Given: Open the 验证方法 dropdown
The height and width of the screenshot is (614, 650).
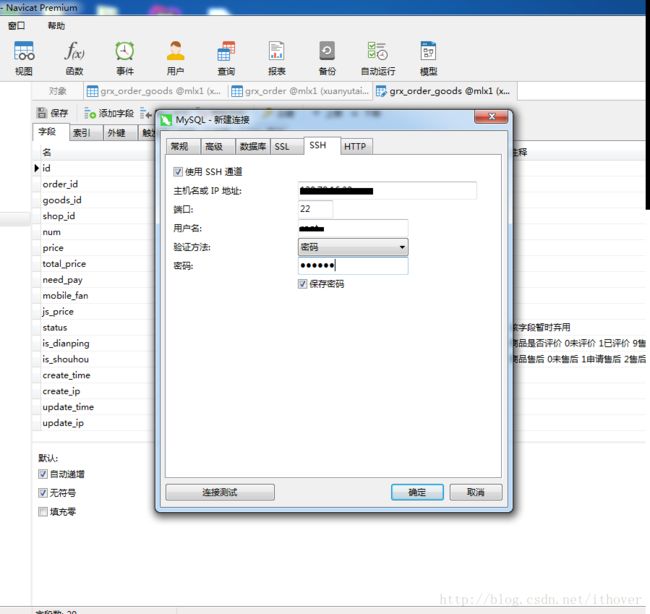Looking at the screenshot, I should (353, 247).
